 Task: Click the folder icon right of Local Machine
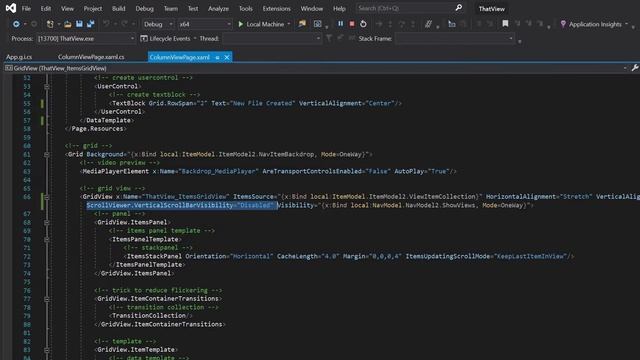click(302, 24)
